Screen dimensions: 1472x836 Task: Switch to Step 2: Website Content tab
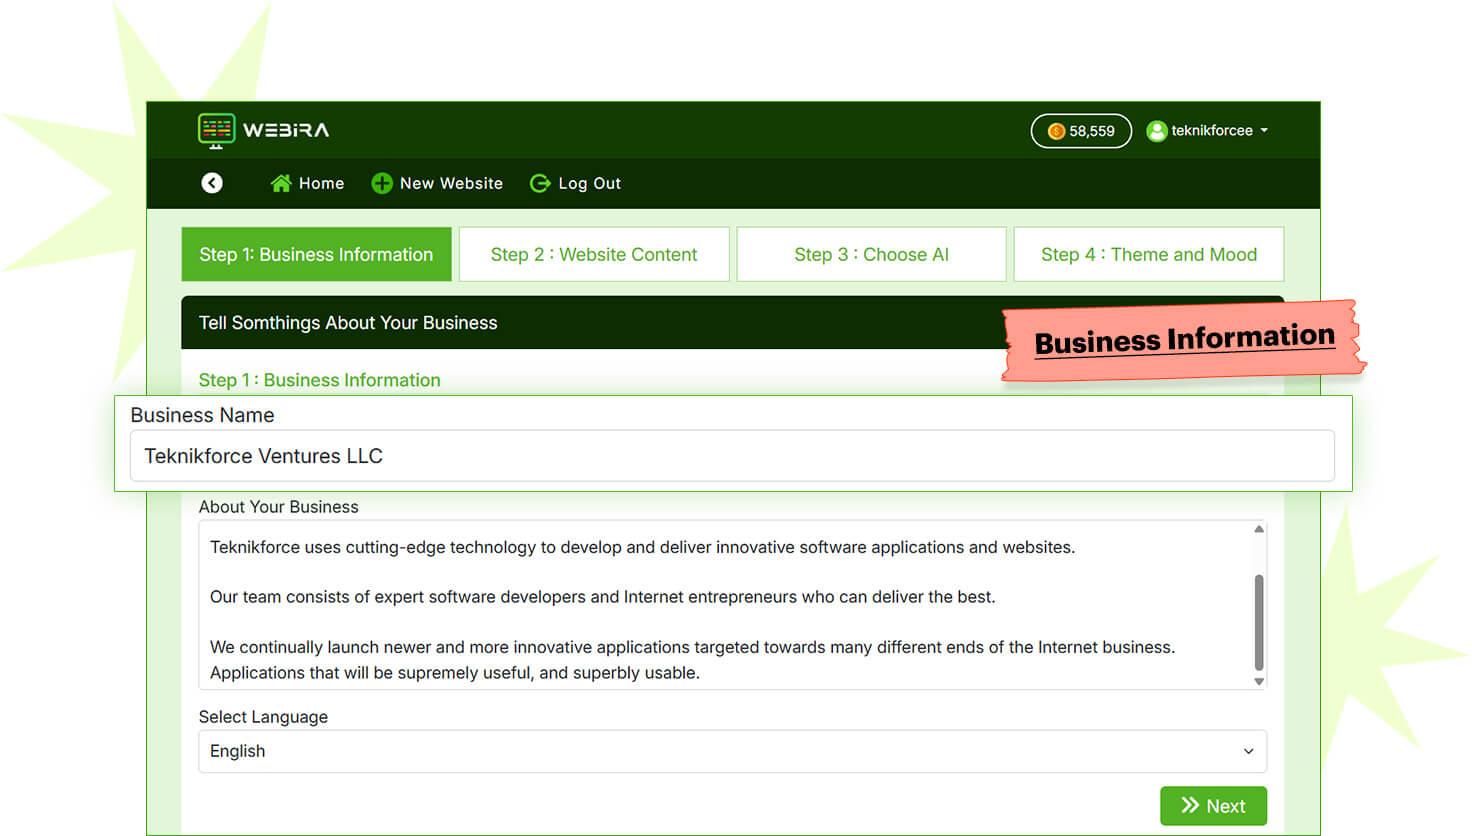pyautogui.click(x=594, y=254)
